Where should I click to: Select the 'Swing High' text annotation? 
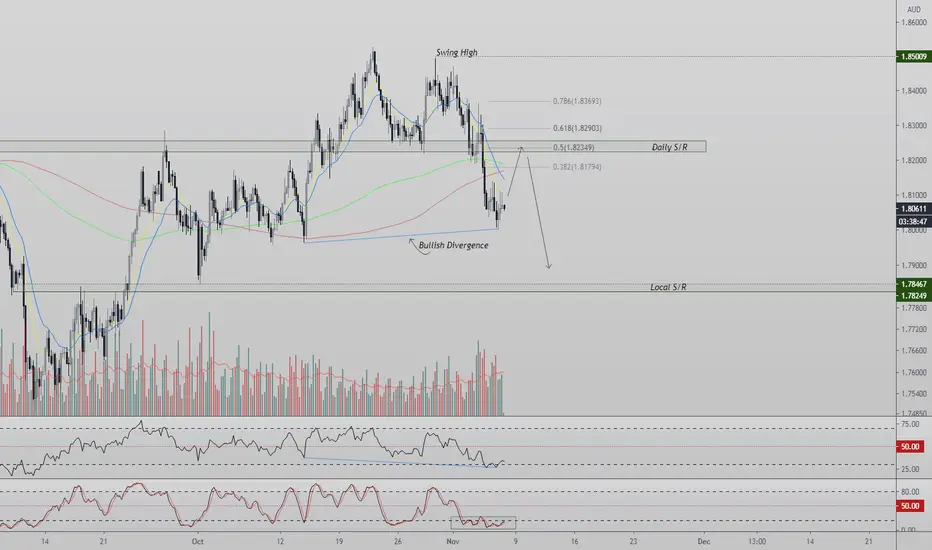click(456, 52)
